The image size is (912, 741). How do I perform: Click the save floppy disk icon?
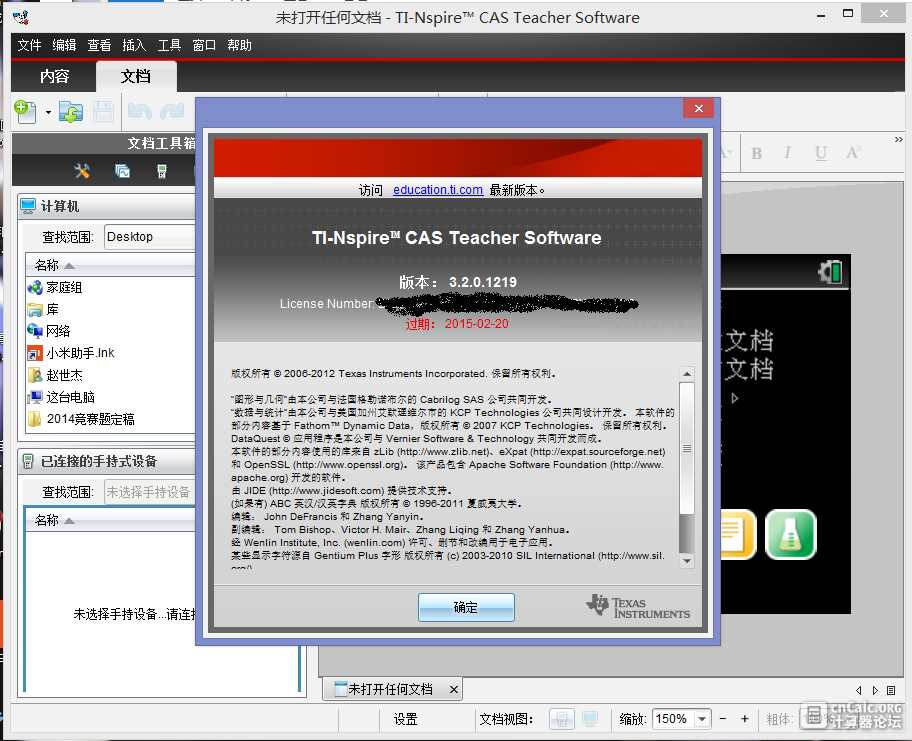[103, 112]
